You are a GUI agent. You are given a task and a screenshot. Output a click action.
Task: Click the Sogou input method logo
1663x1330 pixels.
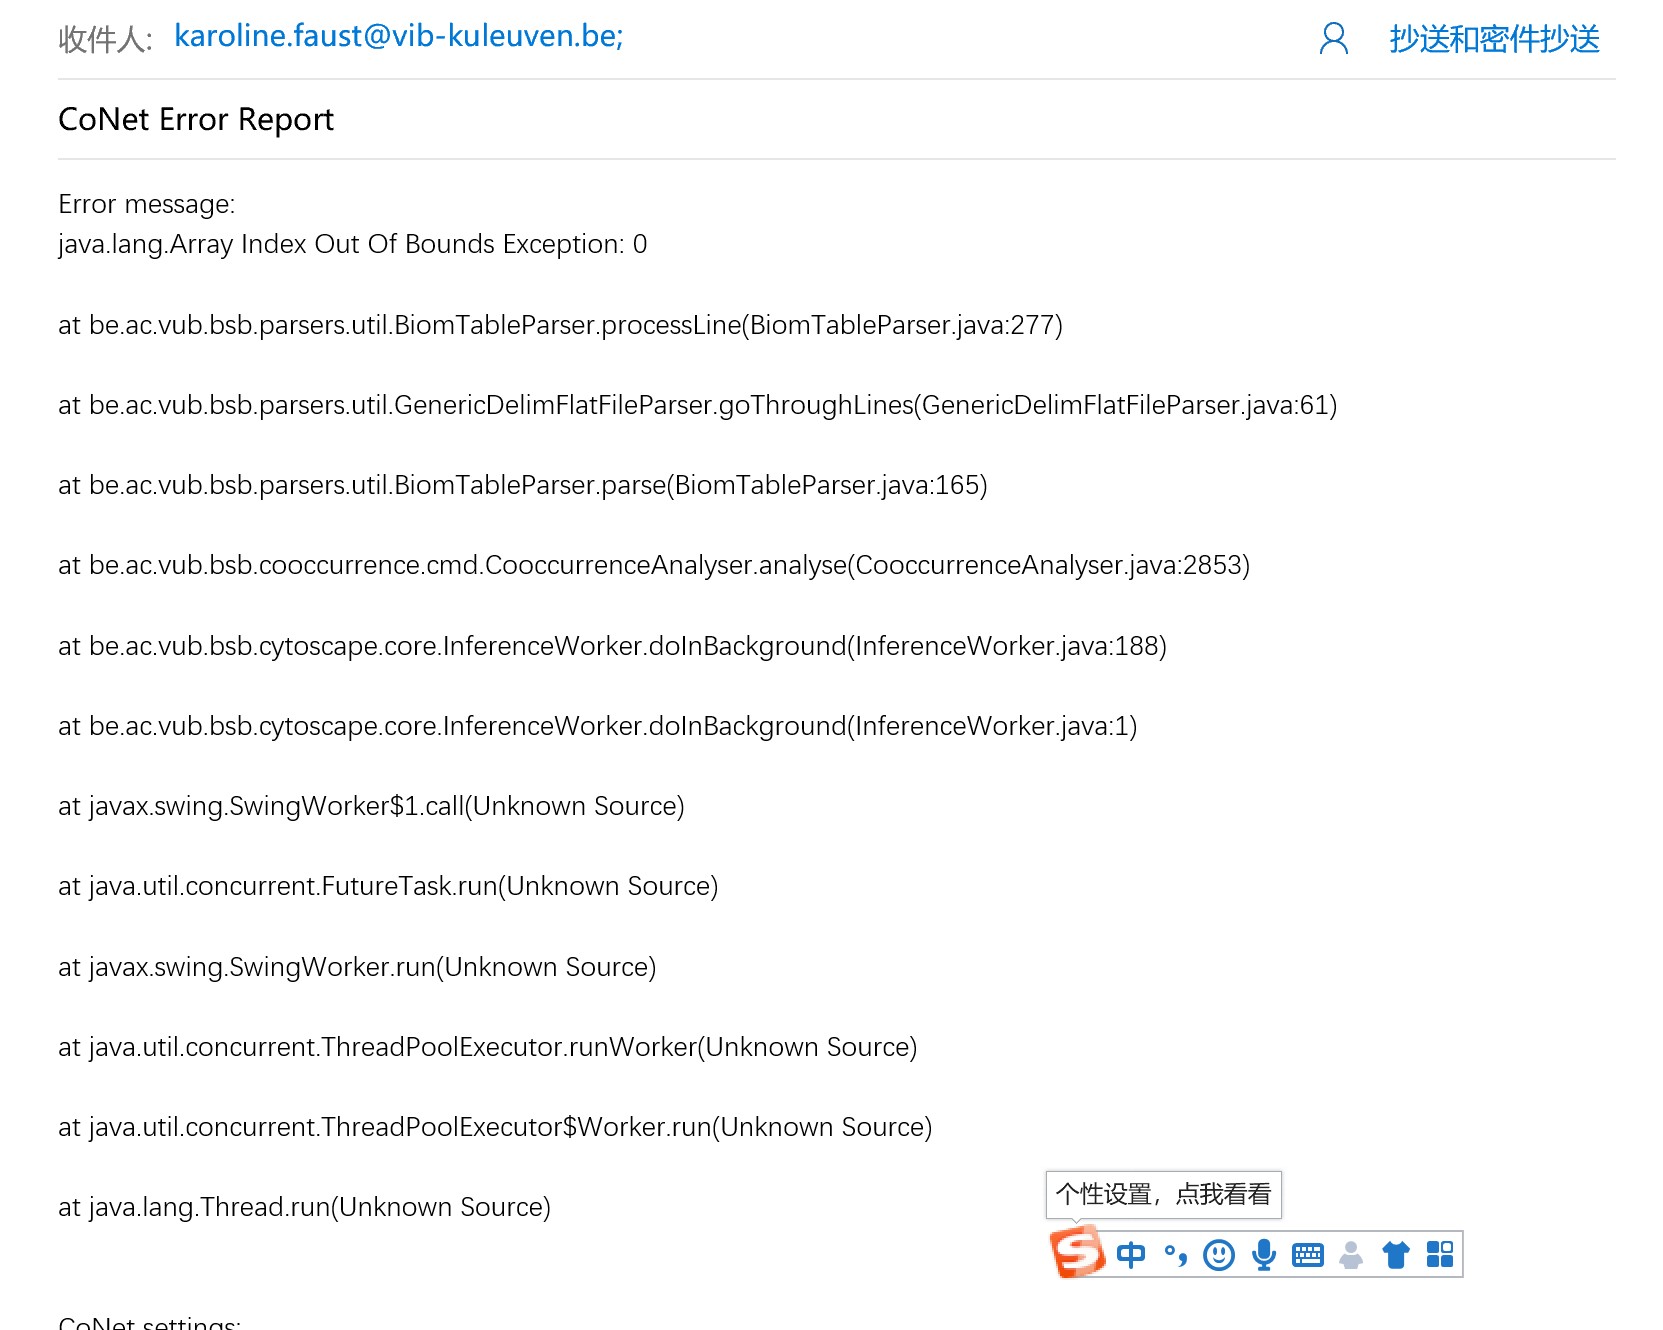(1077, 1253)
